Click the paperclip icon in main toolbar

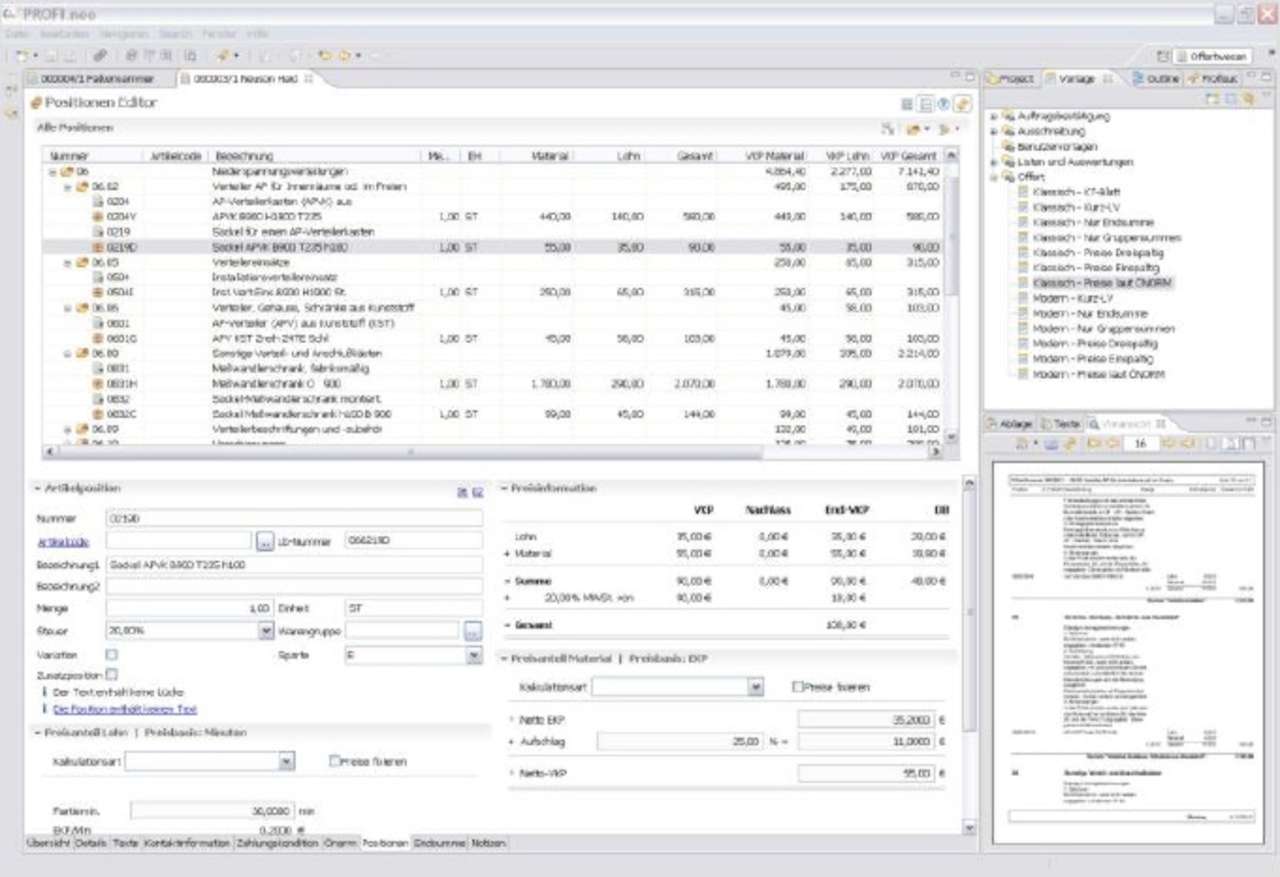[100, 56]
